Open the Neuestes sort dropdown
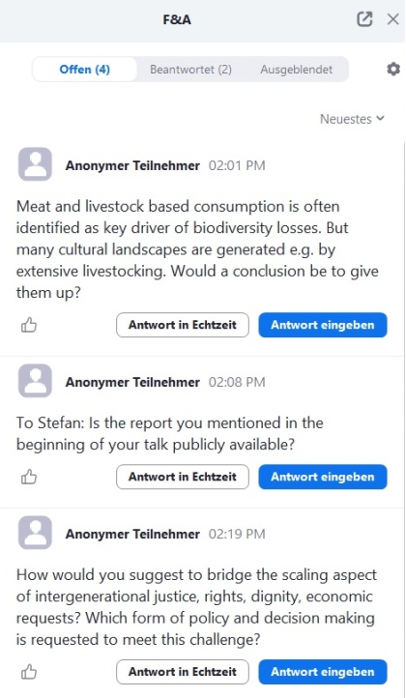The image size is (406, 698). 352,119
